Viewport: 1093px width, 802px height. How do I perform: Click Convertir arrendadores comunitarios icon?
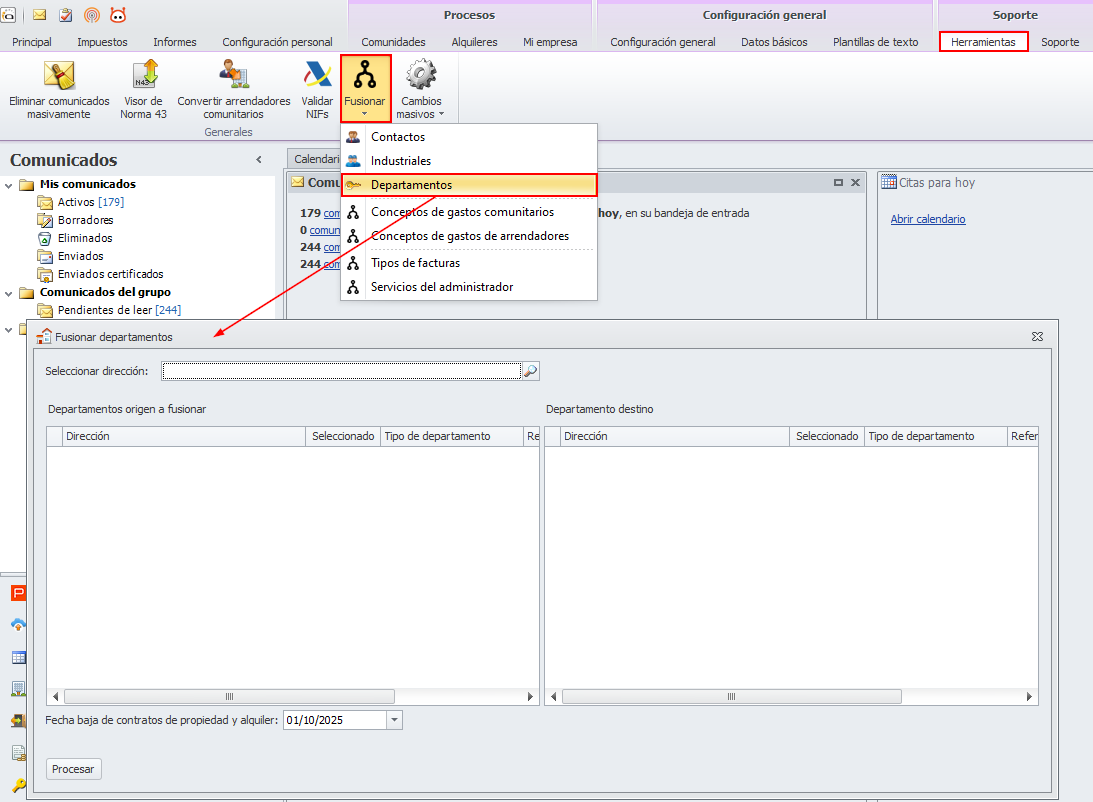[234, 75]
